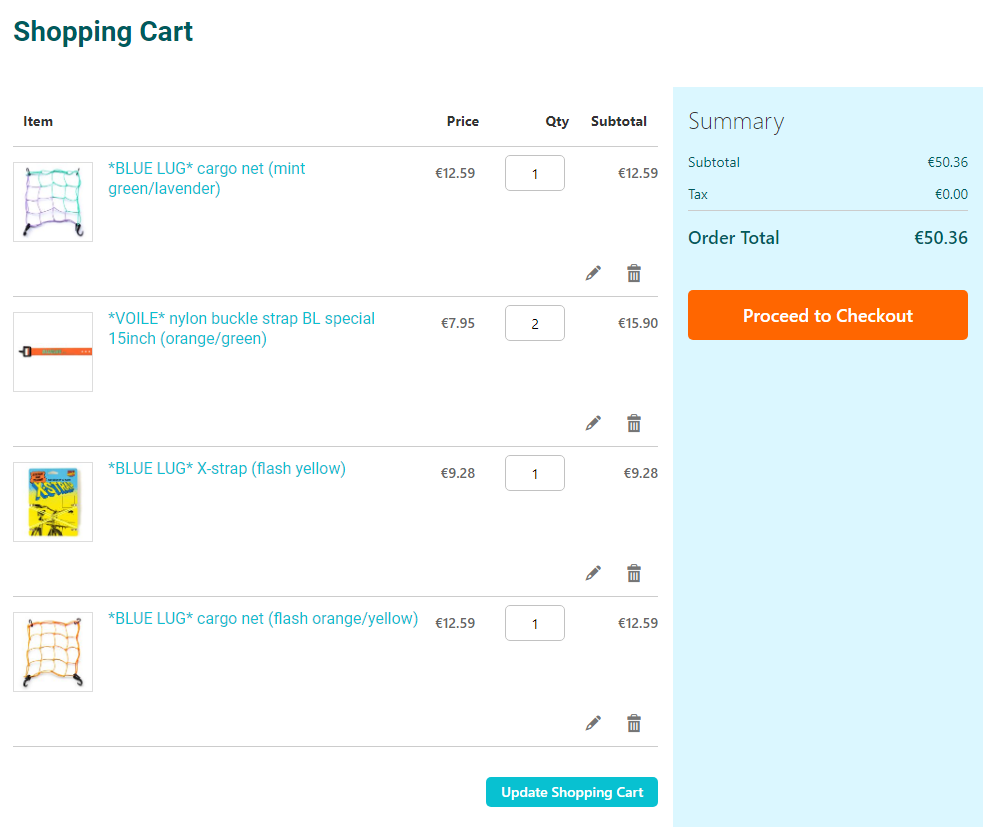Viewport: 983px width, 830px height.
Task: Edit the X-strap flash yellow item
Action: (x=593, y=573)
